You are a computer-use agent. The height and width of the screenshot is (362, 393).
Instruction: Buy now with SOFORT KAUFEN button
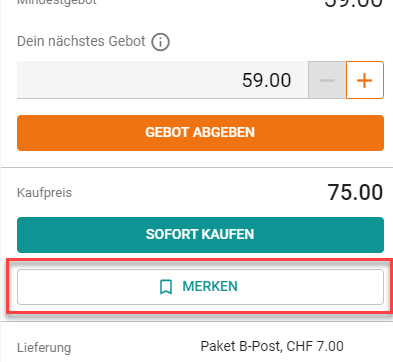(x=200, y=235)
